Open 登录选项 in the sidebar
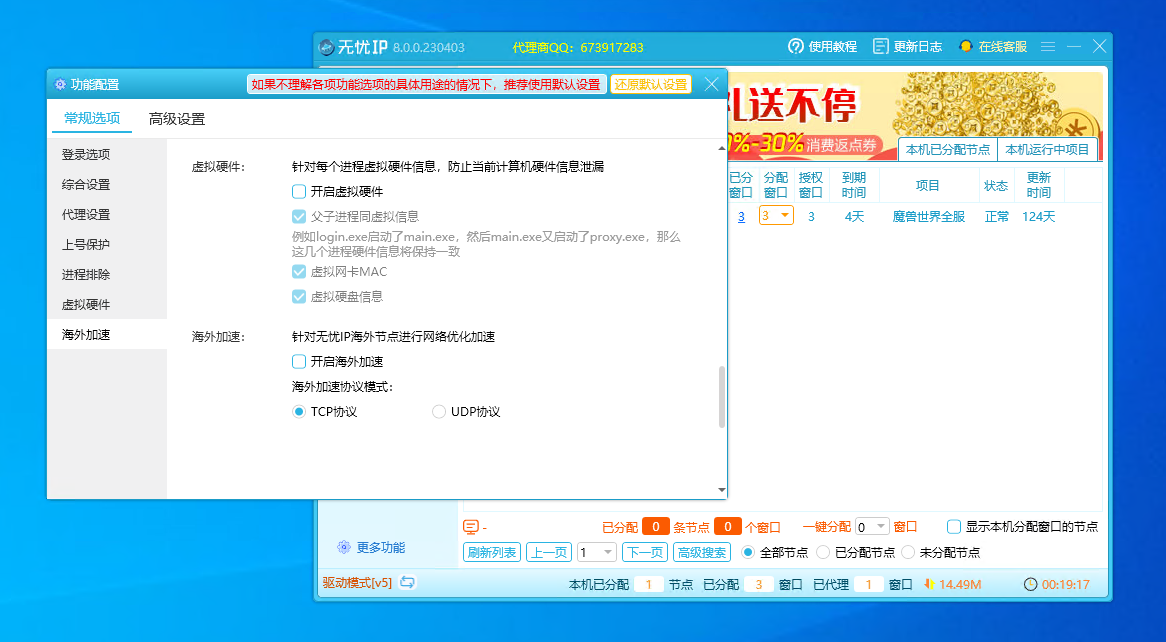This screenshot has height=642, width=1166. coord(107,154)
